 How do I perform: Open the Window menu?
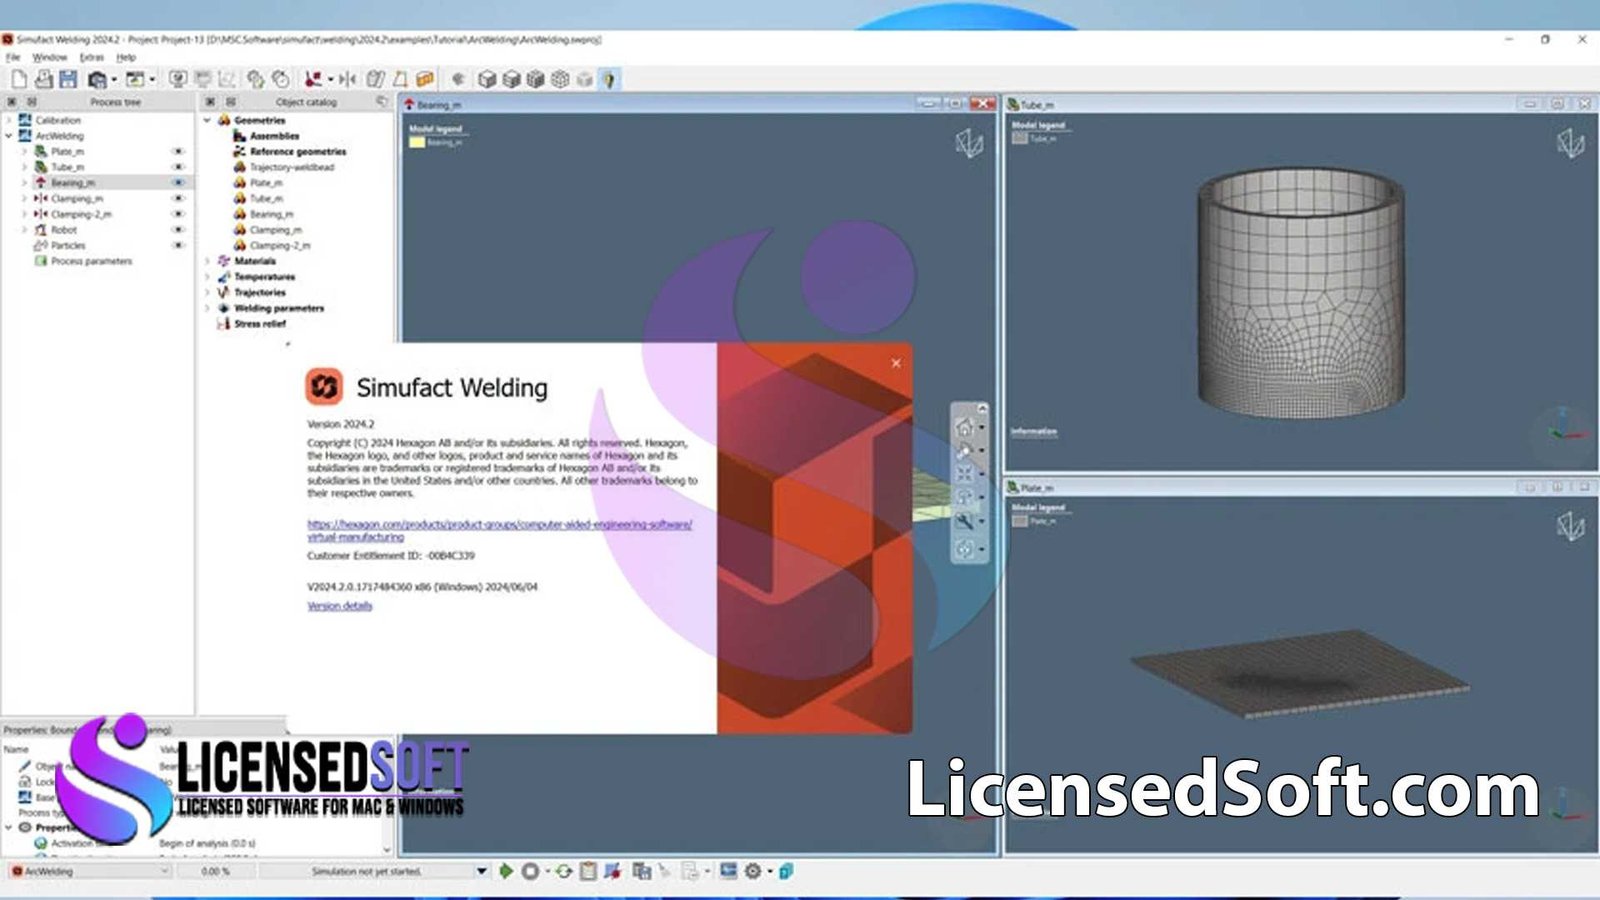[50, 58]
